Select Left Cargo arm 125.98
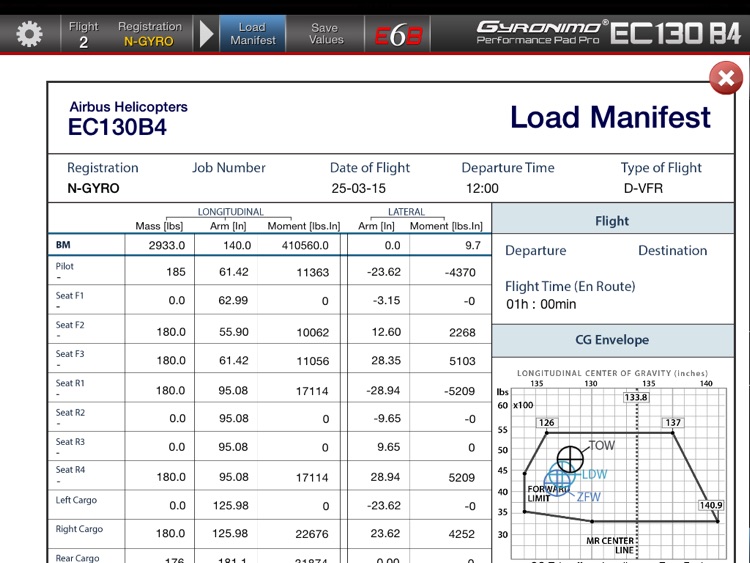This screenshot has width=750, height=563. click(x=231, y=506)
